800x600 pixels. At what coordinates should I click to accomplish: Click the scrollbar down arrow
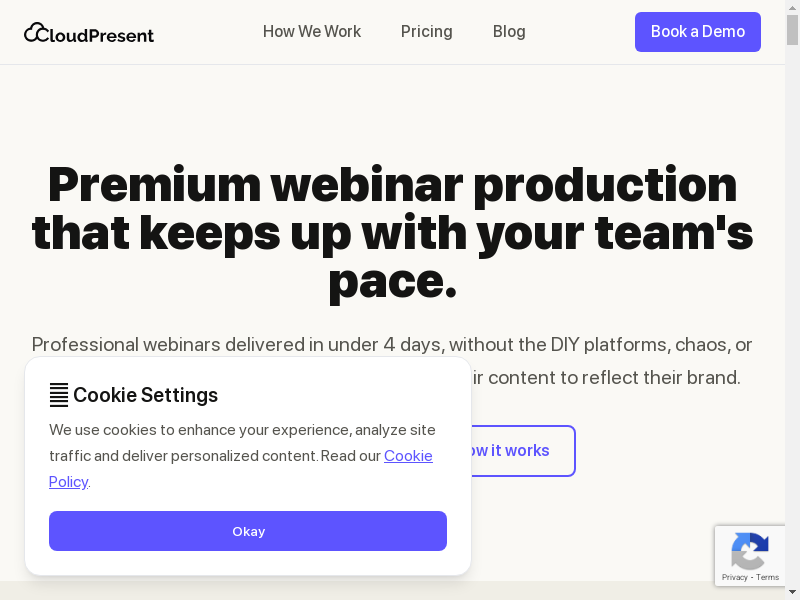[x=793, y=593]
